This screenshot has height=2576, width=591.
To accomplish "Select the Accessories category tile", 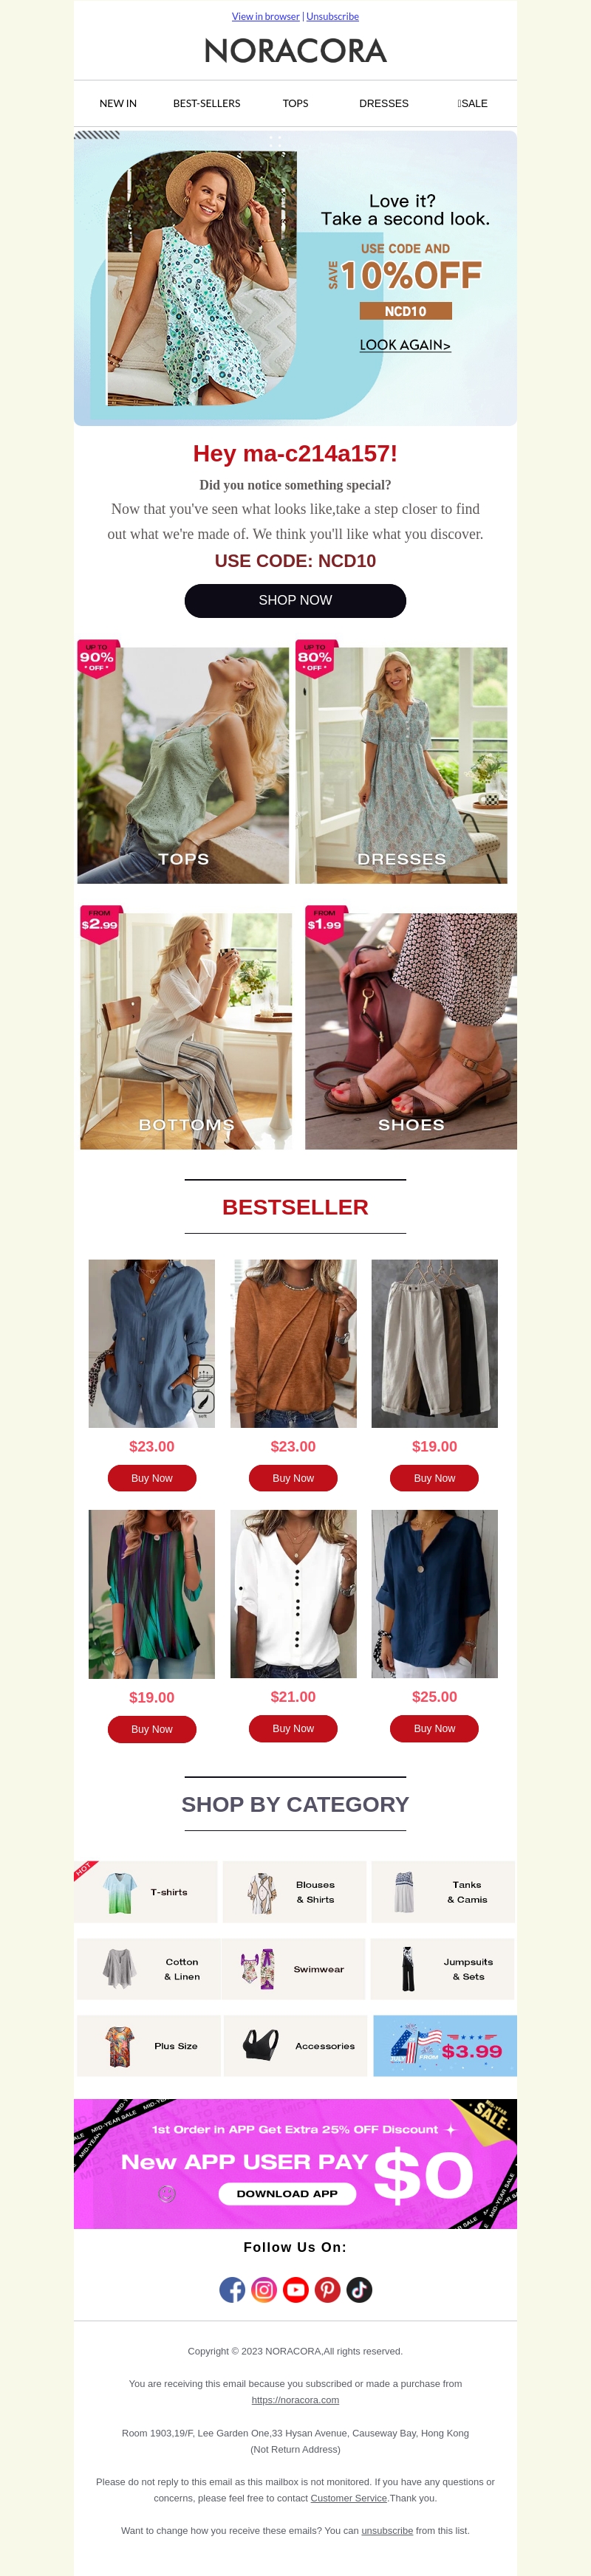I will 294,2046.
